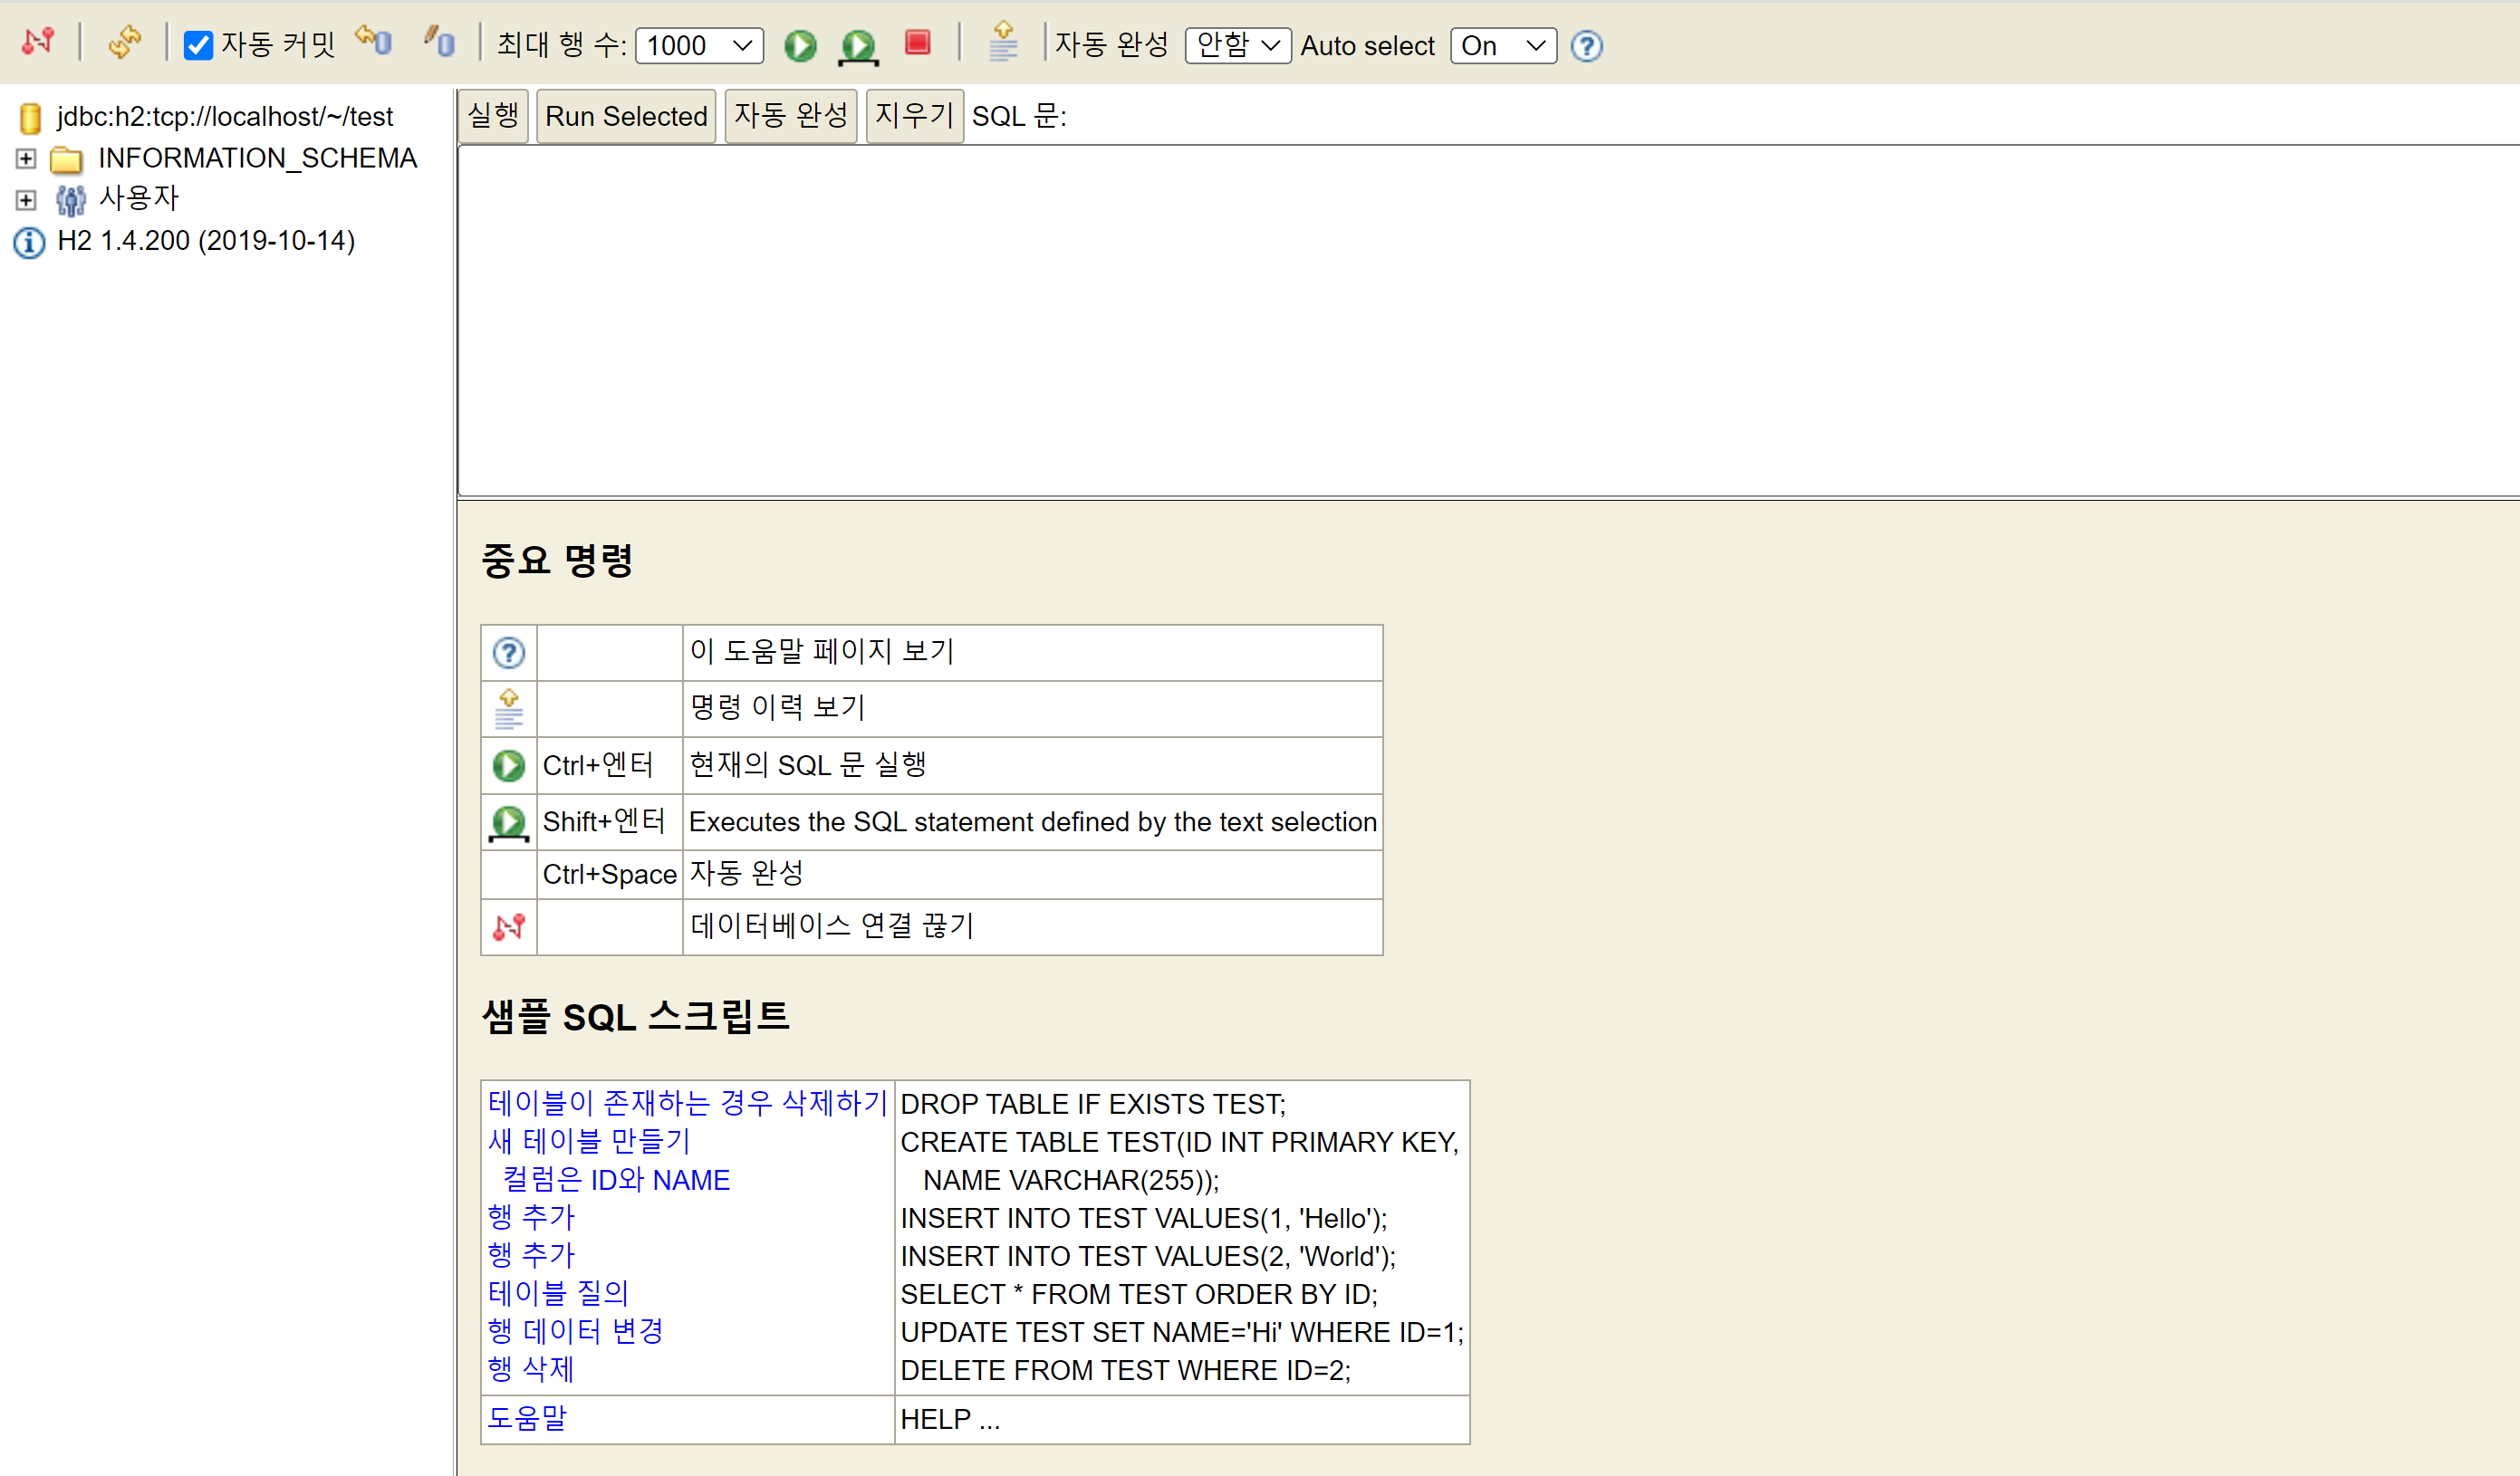Click the rollback icon
This screenshot has width=2520, height=1476.
coord(374,42)
